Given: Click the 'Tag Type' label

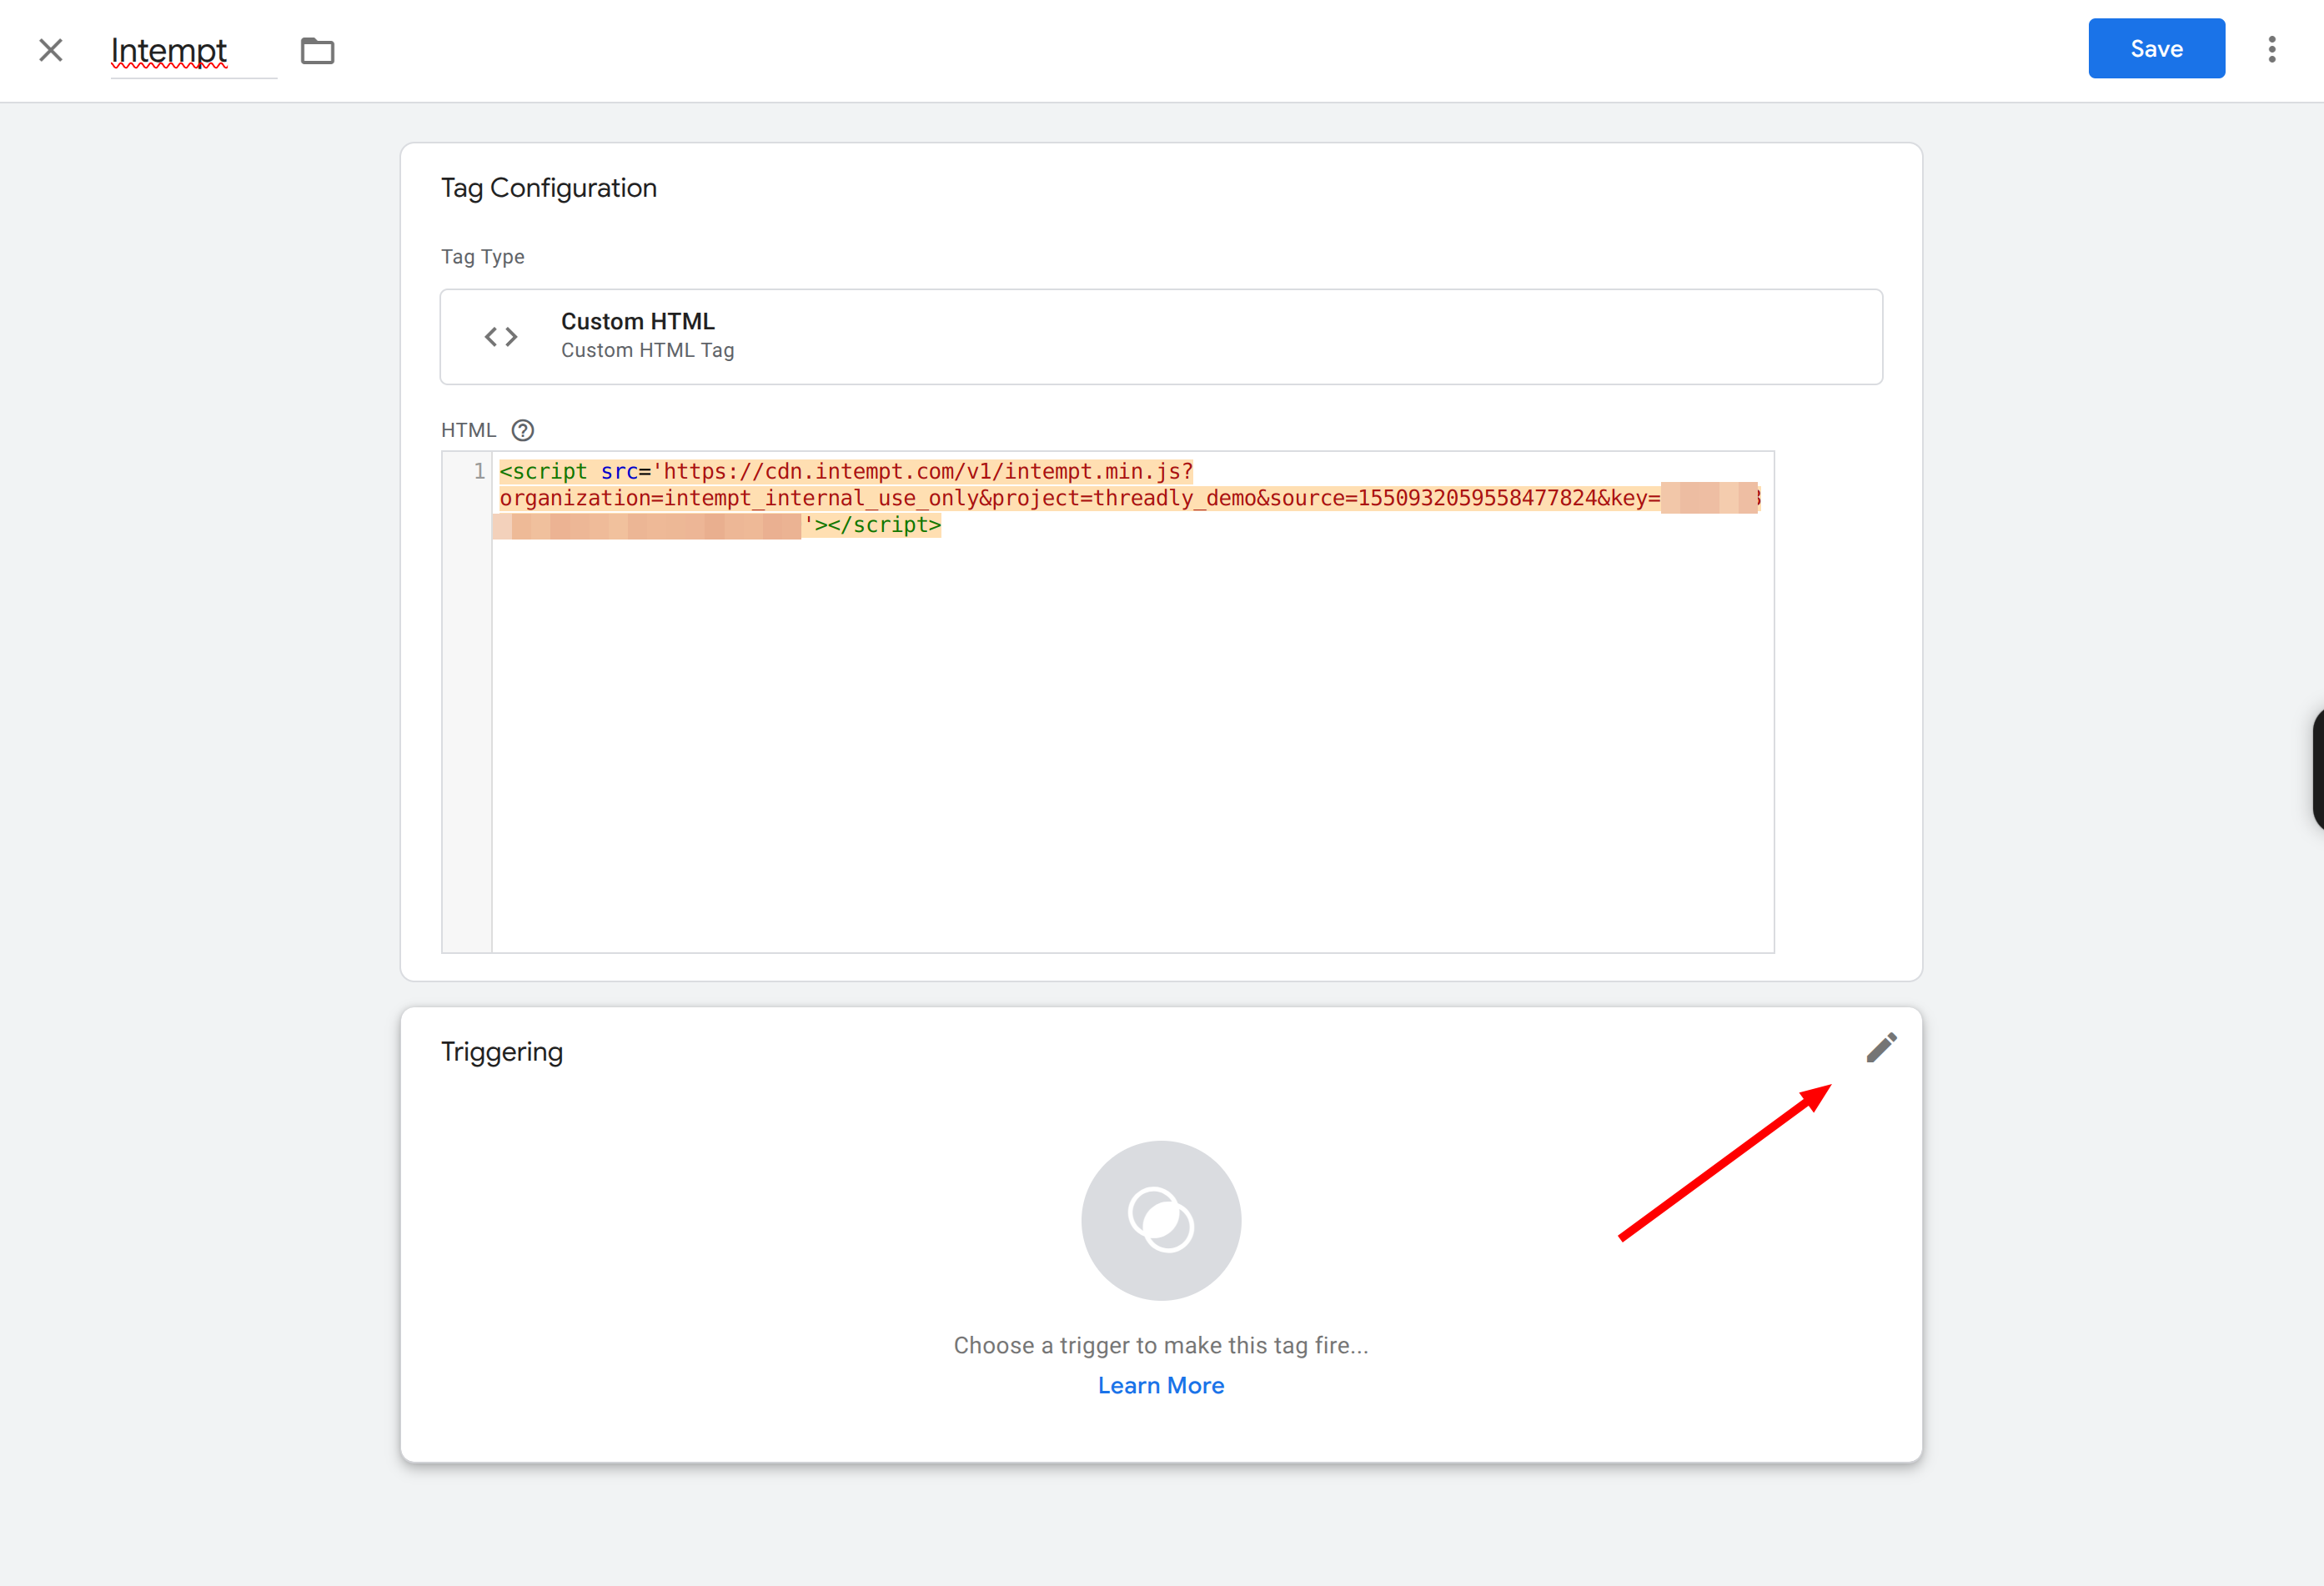Looking at the screenshot, I should click(483, 257).
